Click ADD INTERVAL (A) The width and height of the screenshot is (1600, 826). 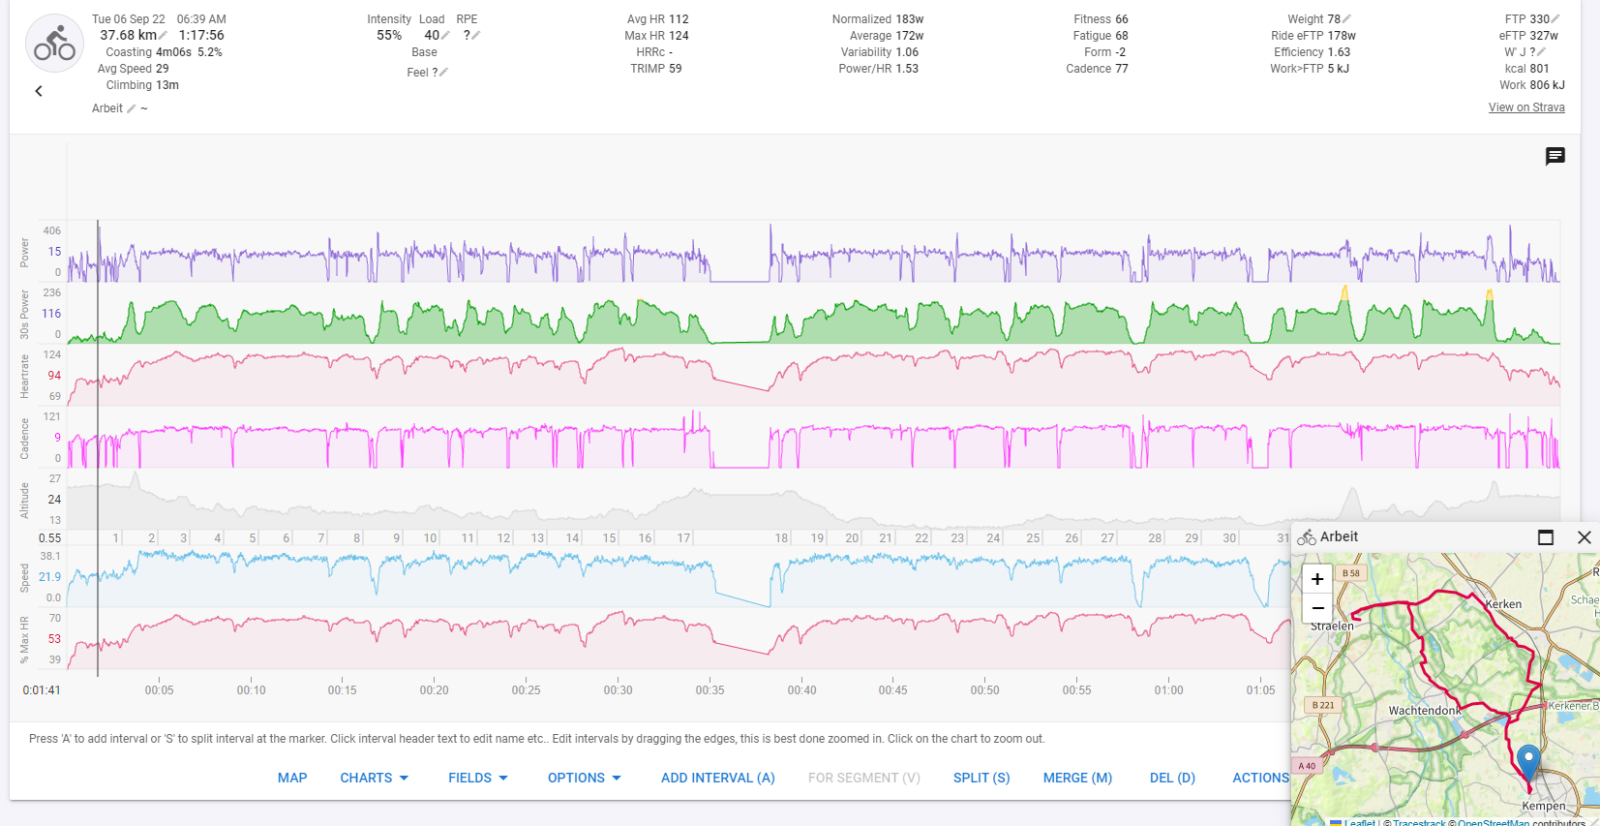coord(718,778)
